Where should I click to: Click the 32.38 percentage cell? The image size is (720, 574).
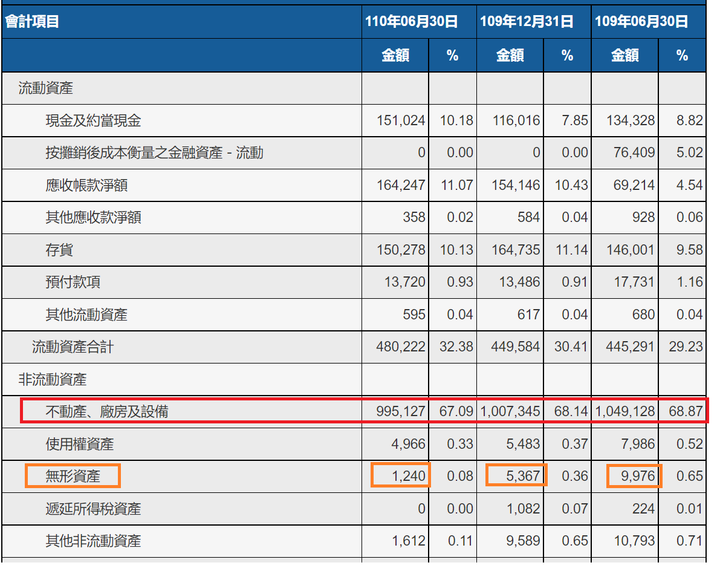tap(456, 347)
